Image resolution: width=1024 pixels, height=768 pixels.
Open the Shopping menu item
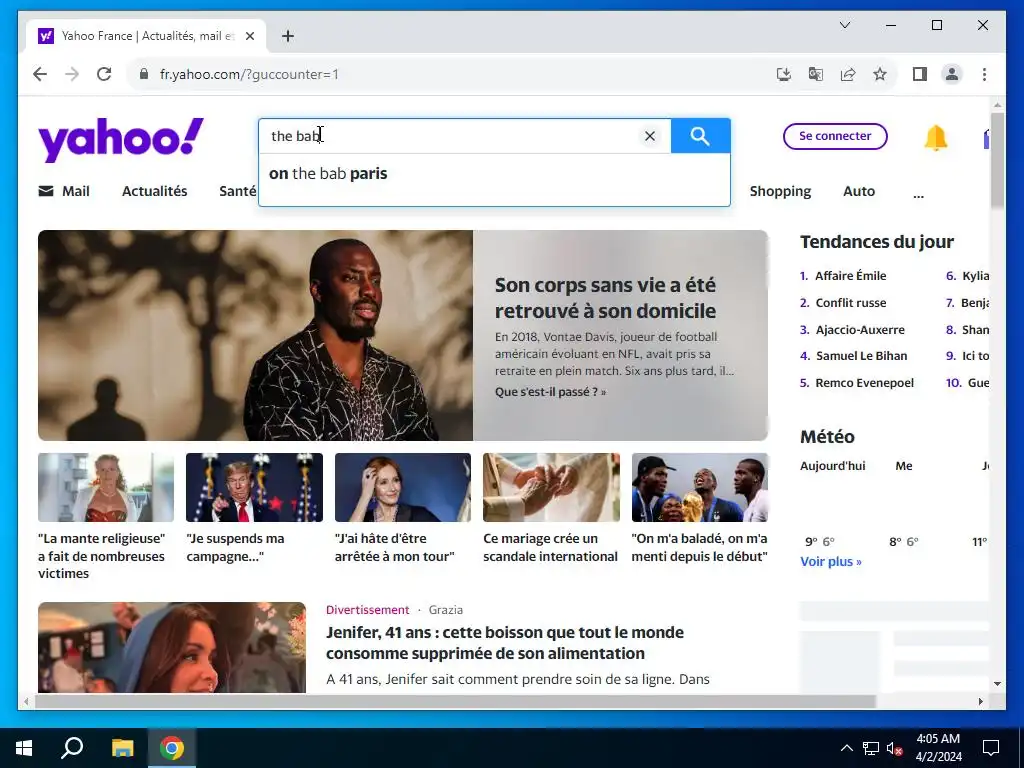point(780,191)
